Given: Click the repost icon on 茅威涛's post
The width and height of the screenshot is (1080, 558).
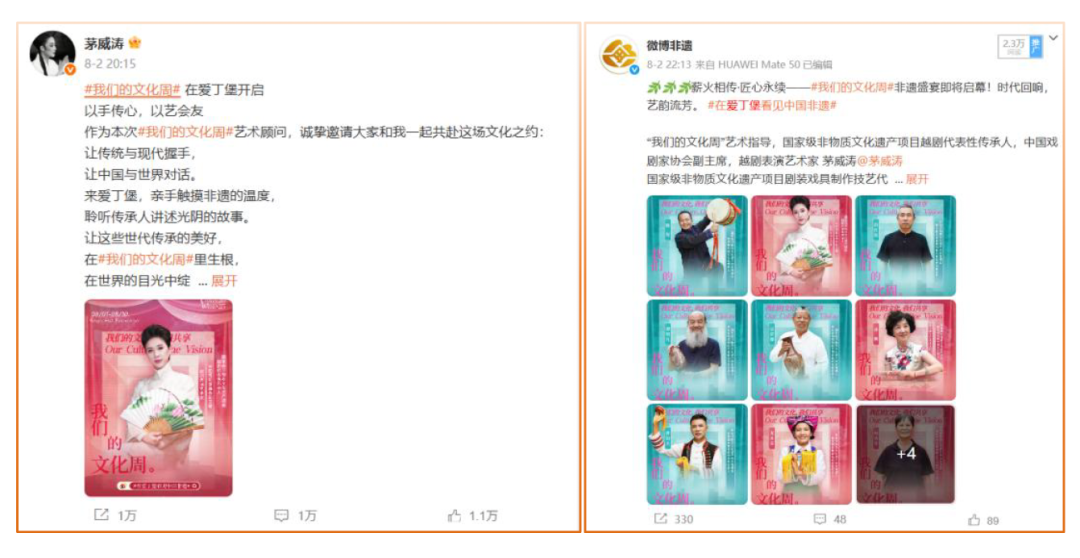Looking at the screenshot, I should pyautogui.click(x=101, y=515).
